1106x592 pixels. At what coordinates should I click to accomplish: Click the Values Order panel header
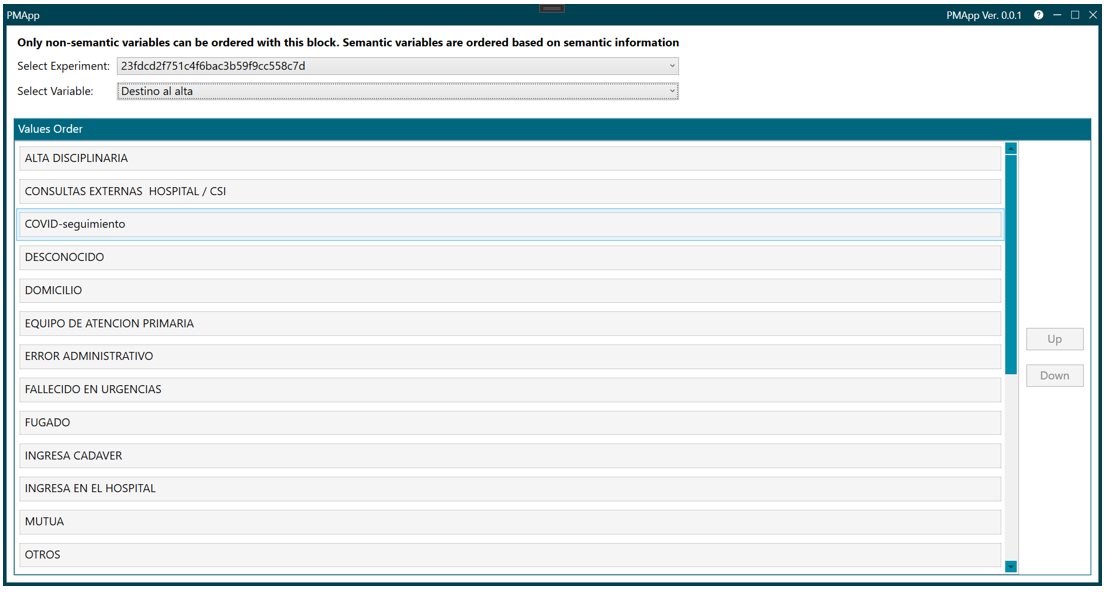[x=552, y=129]
